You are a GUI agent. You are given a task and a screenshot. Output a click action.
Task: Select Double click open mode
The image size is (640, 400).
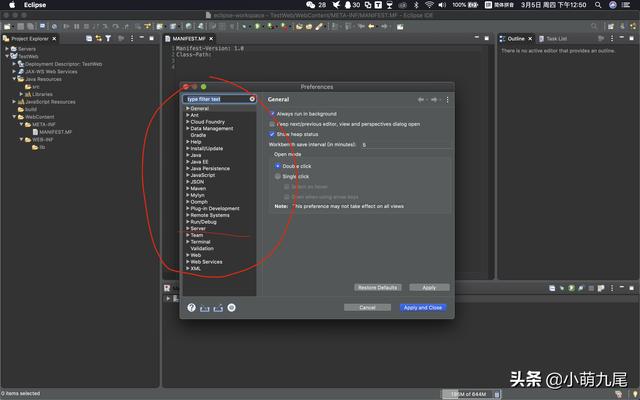pyautogui.click(x=278, y=166)
